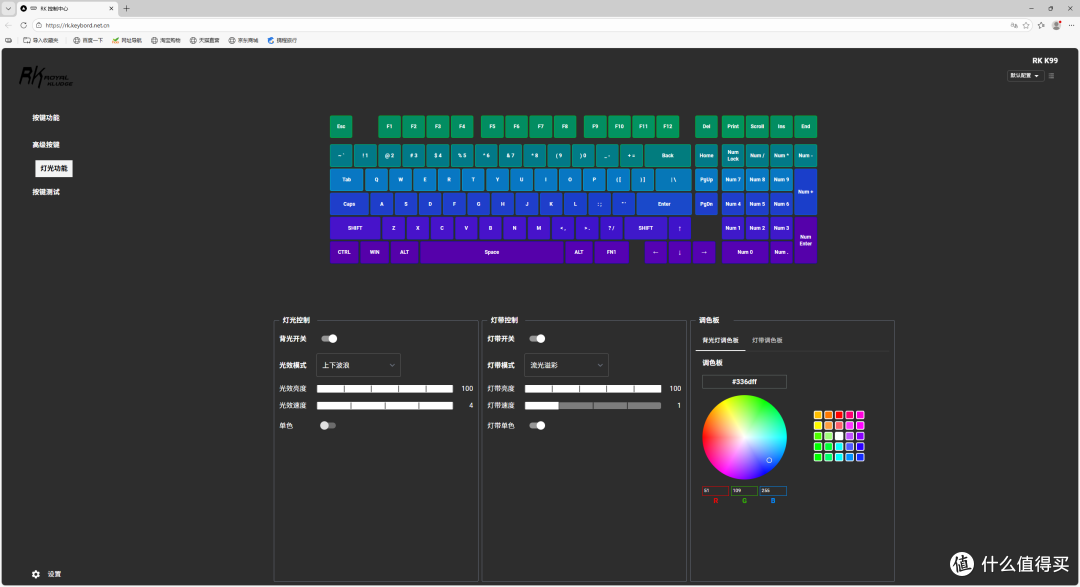Screen dimensions: 1080x587
Task: Open the browser more options menu
Action: [1071, 25]
